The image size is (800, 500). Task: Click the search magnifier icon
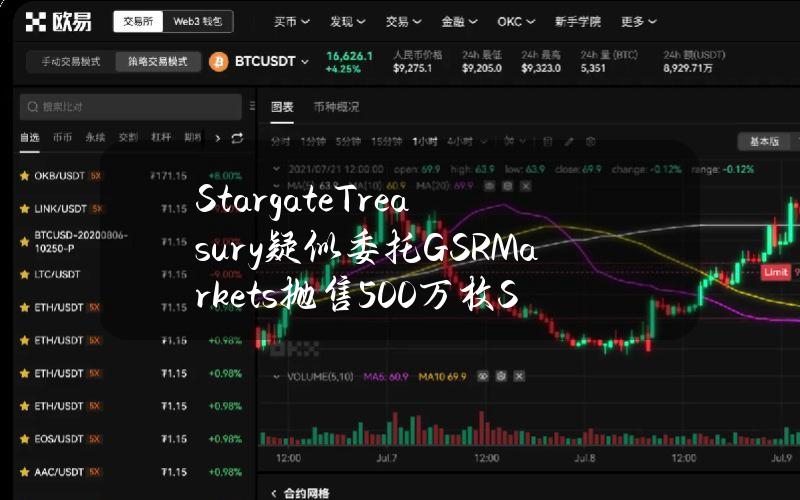[x=33, y=107]
